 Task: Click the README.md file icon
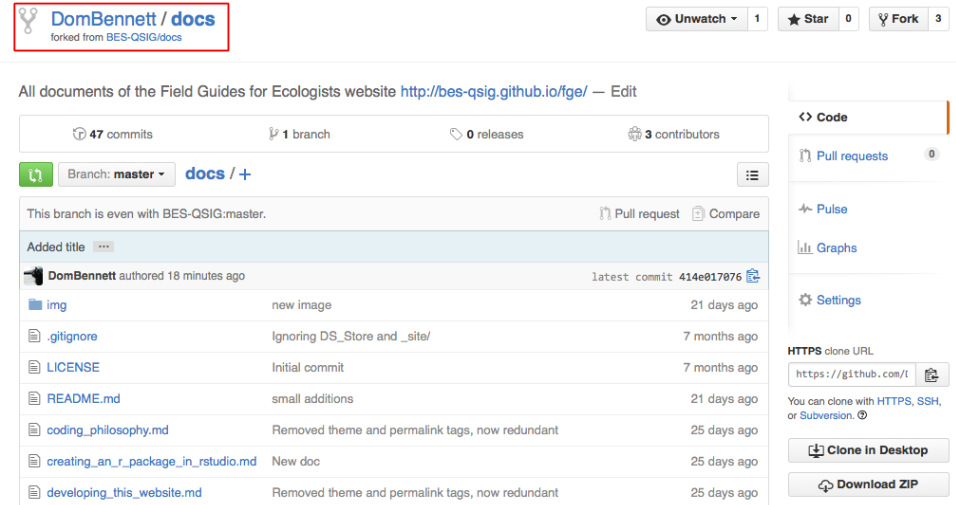[x=34, y=398]
